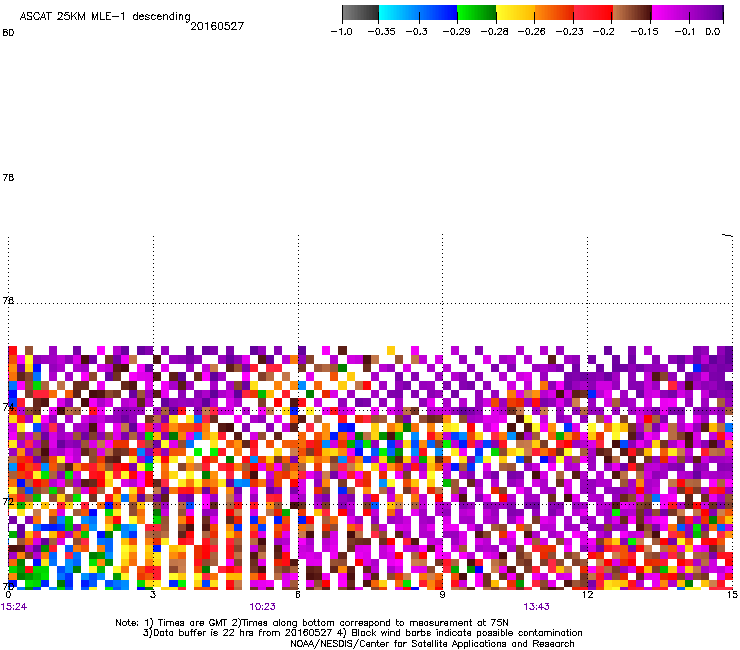The width and height of the screenshot is (740, 650).
Task: Click the latitude label '76' on the left axis
Action: pyautogui.click(x=8, y=300)
